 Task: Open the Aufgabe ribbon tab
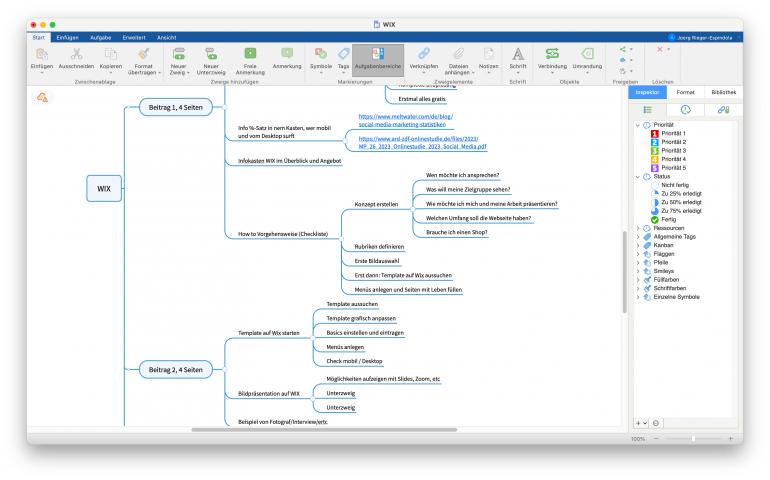point(101,37)
